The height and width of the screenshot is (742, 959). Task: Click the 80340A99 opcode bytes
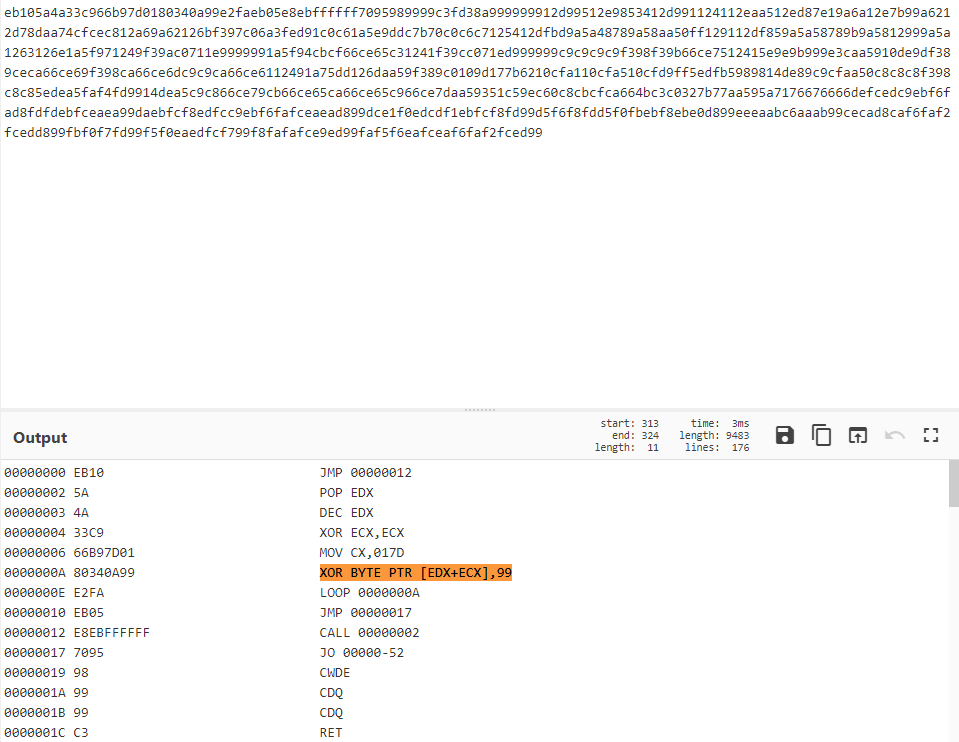click(104, 573)
